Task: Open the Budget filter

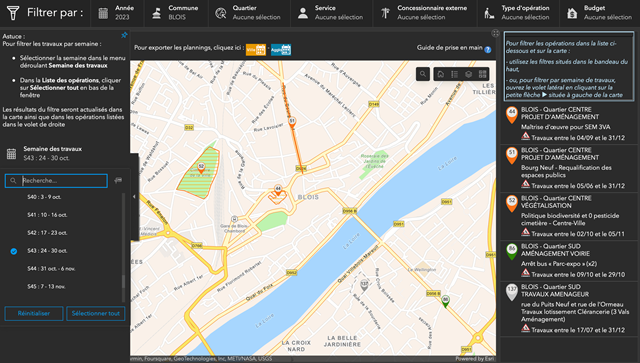Action: pos(600,13)
